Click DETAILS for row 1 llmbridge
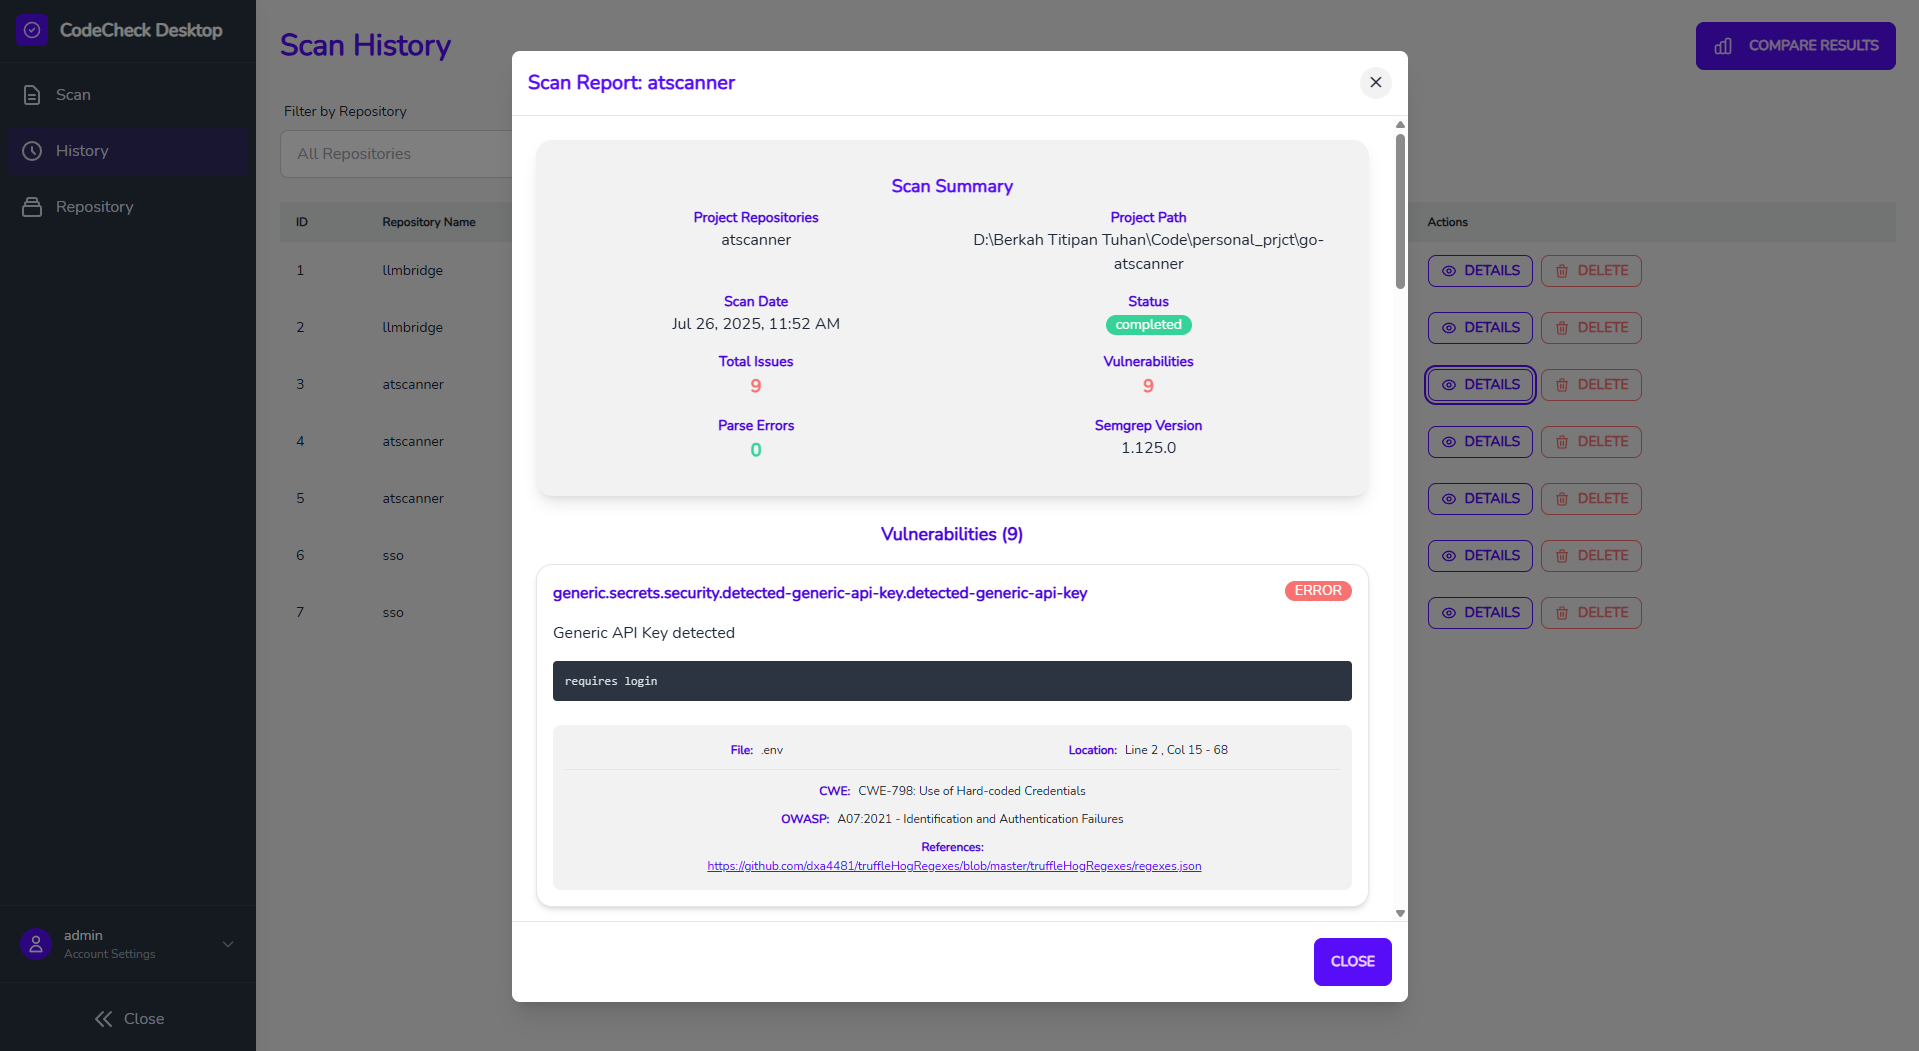Screen dimensions: 1919x1051 1480,271
